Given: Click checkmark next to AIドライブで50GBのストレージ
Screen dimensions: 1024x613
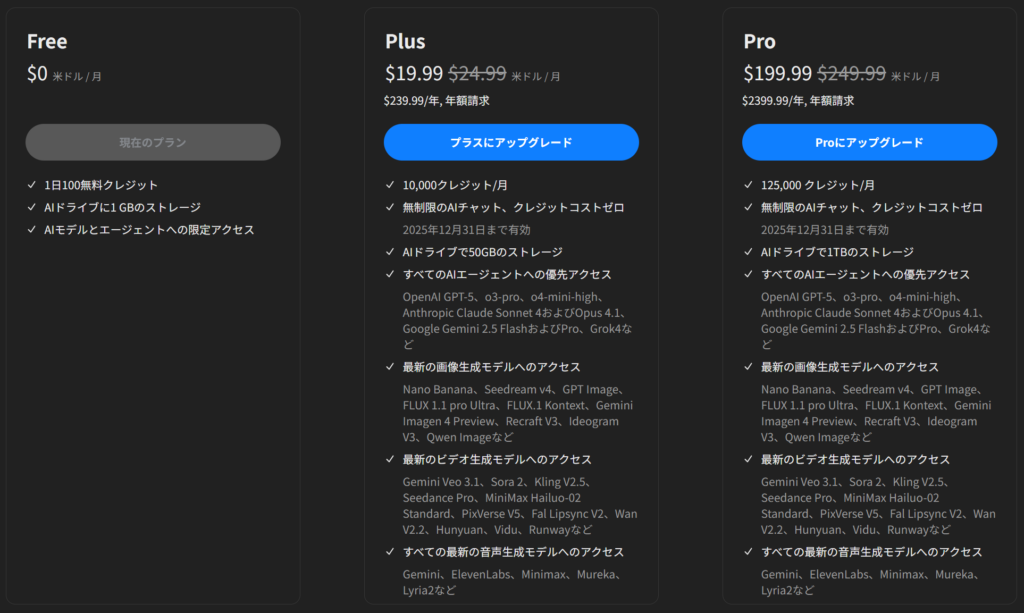Looking at the screenshot, I should pos(391,252).
